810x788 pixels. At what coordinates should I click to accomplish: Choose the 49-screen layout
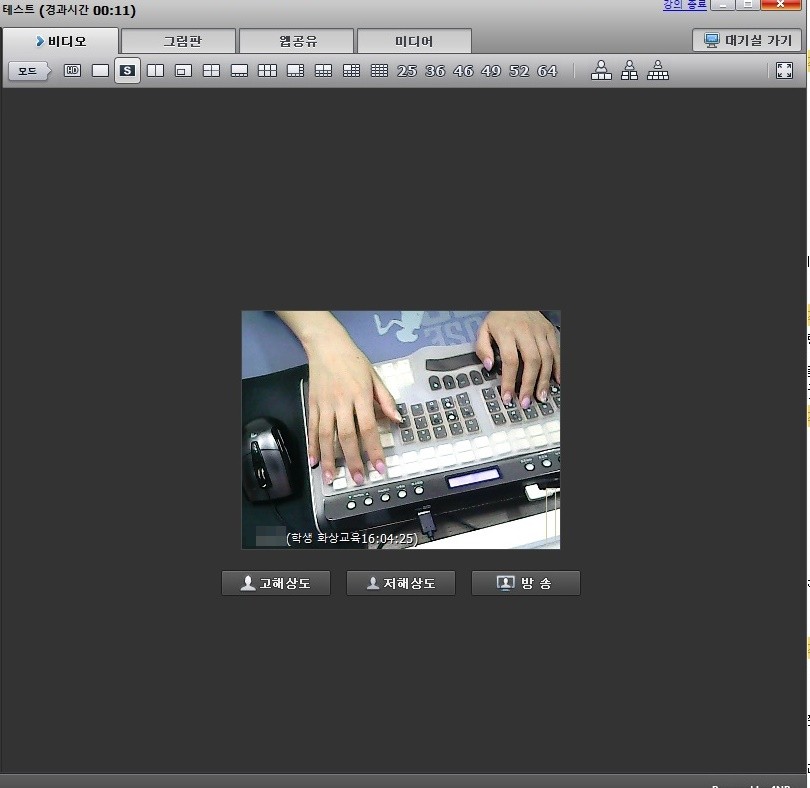click(491, 71)
